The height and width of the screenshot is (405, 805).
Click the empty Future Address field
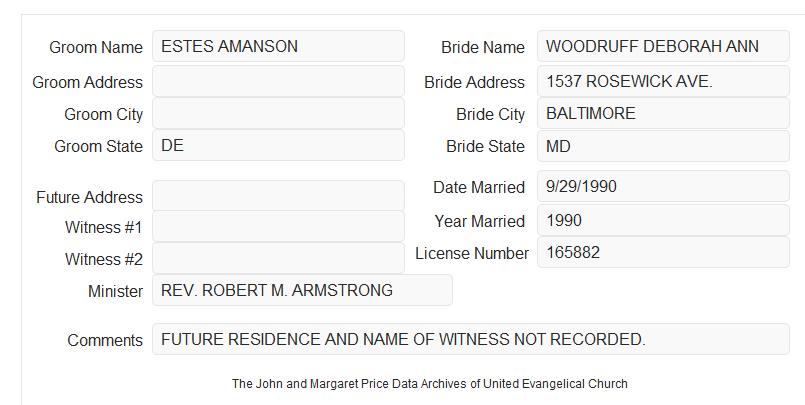tap(278, 196)
